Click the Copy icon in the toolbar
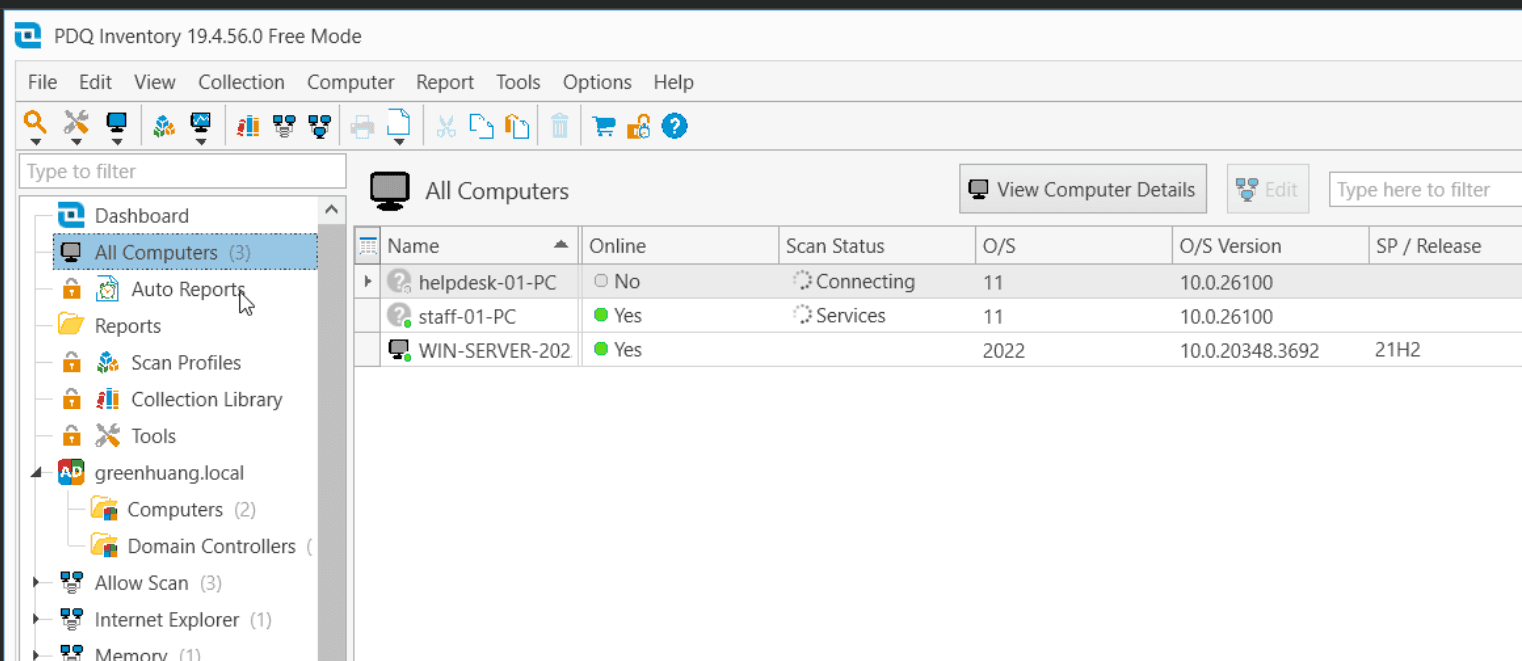This screenshot has height=661, width=1522. point(482,126)
